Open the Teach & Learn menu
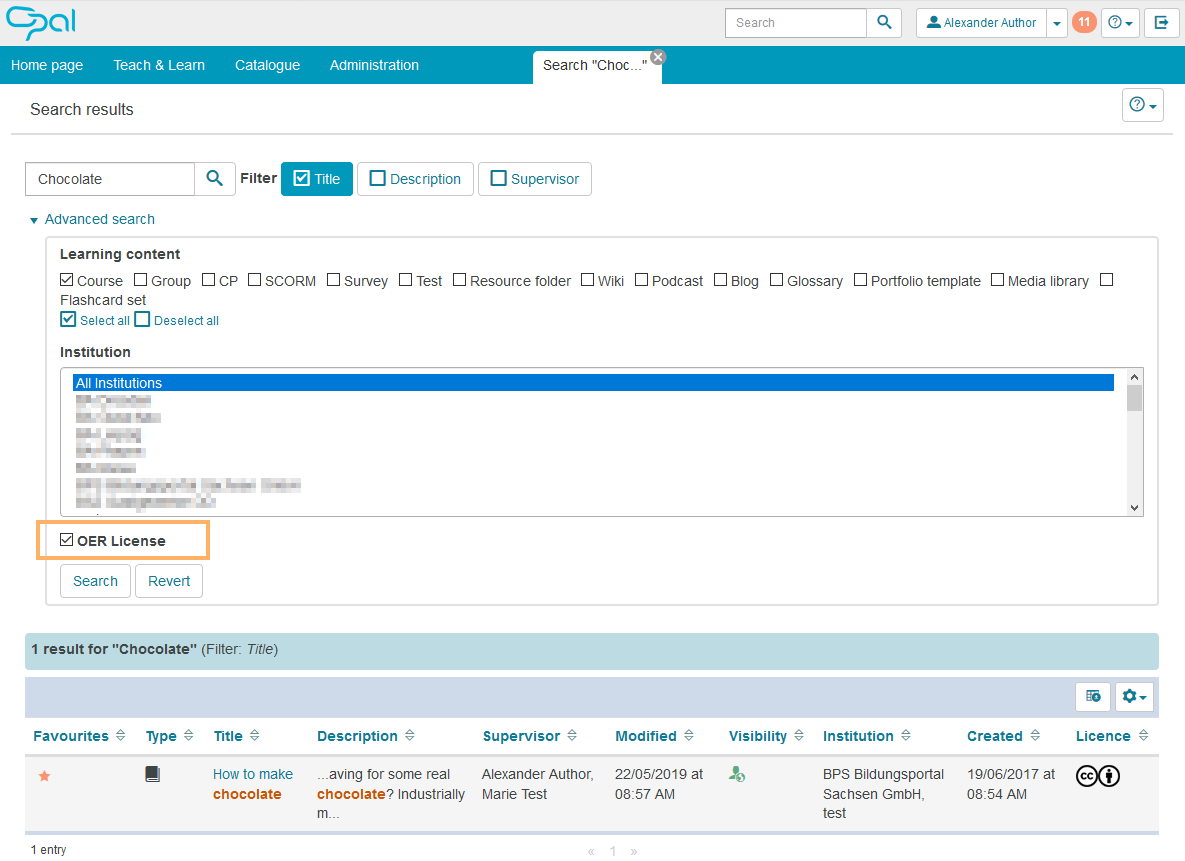Viewport: 1185px width, 861px height. pyautogui.click(x=159, y=65)
